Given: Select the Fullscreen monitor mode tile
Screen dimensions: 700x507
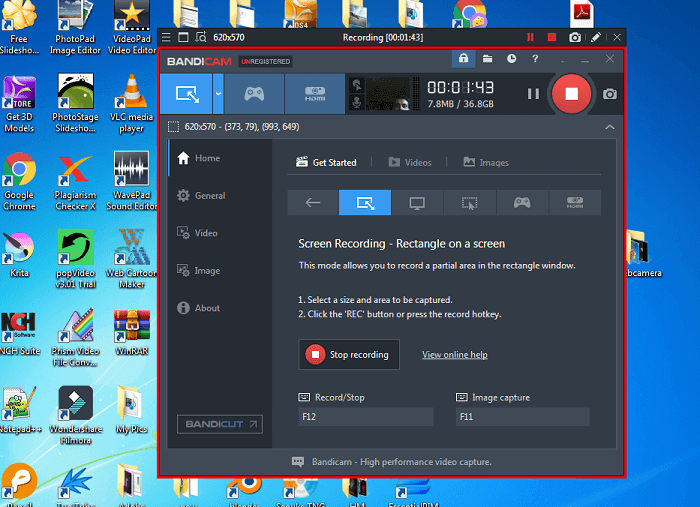Looking at the screenshot, I should [417, 203].
